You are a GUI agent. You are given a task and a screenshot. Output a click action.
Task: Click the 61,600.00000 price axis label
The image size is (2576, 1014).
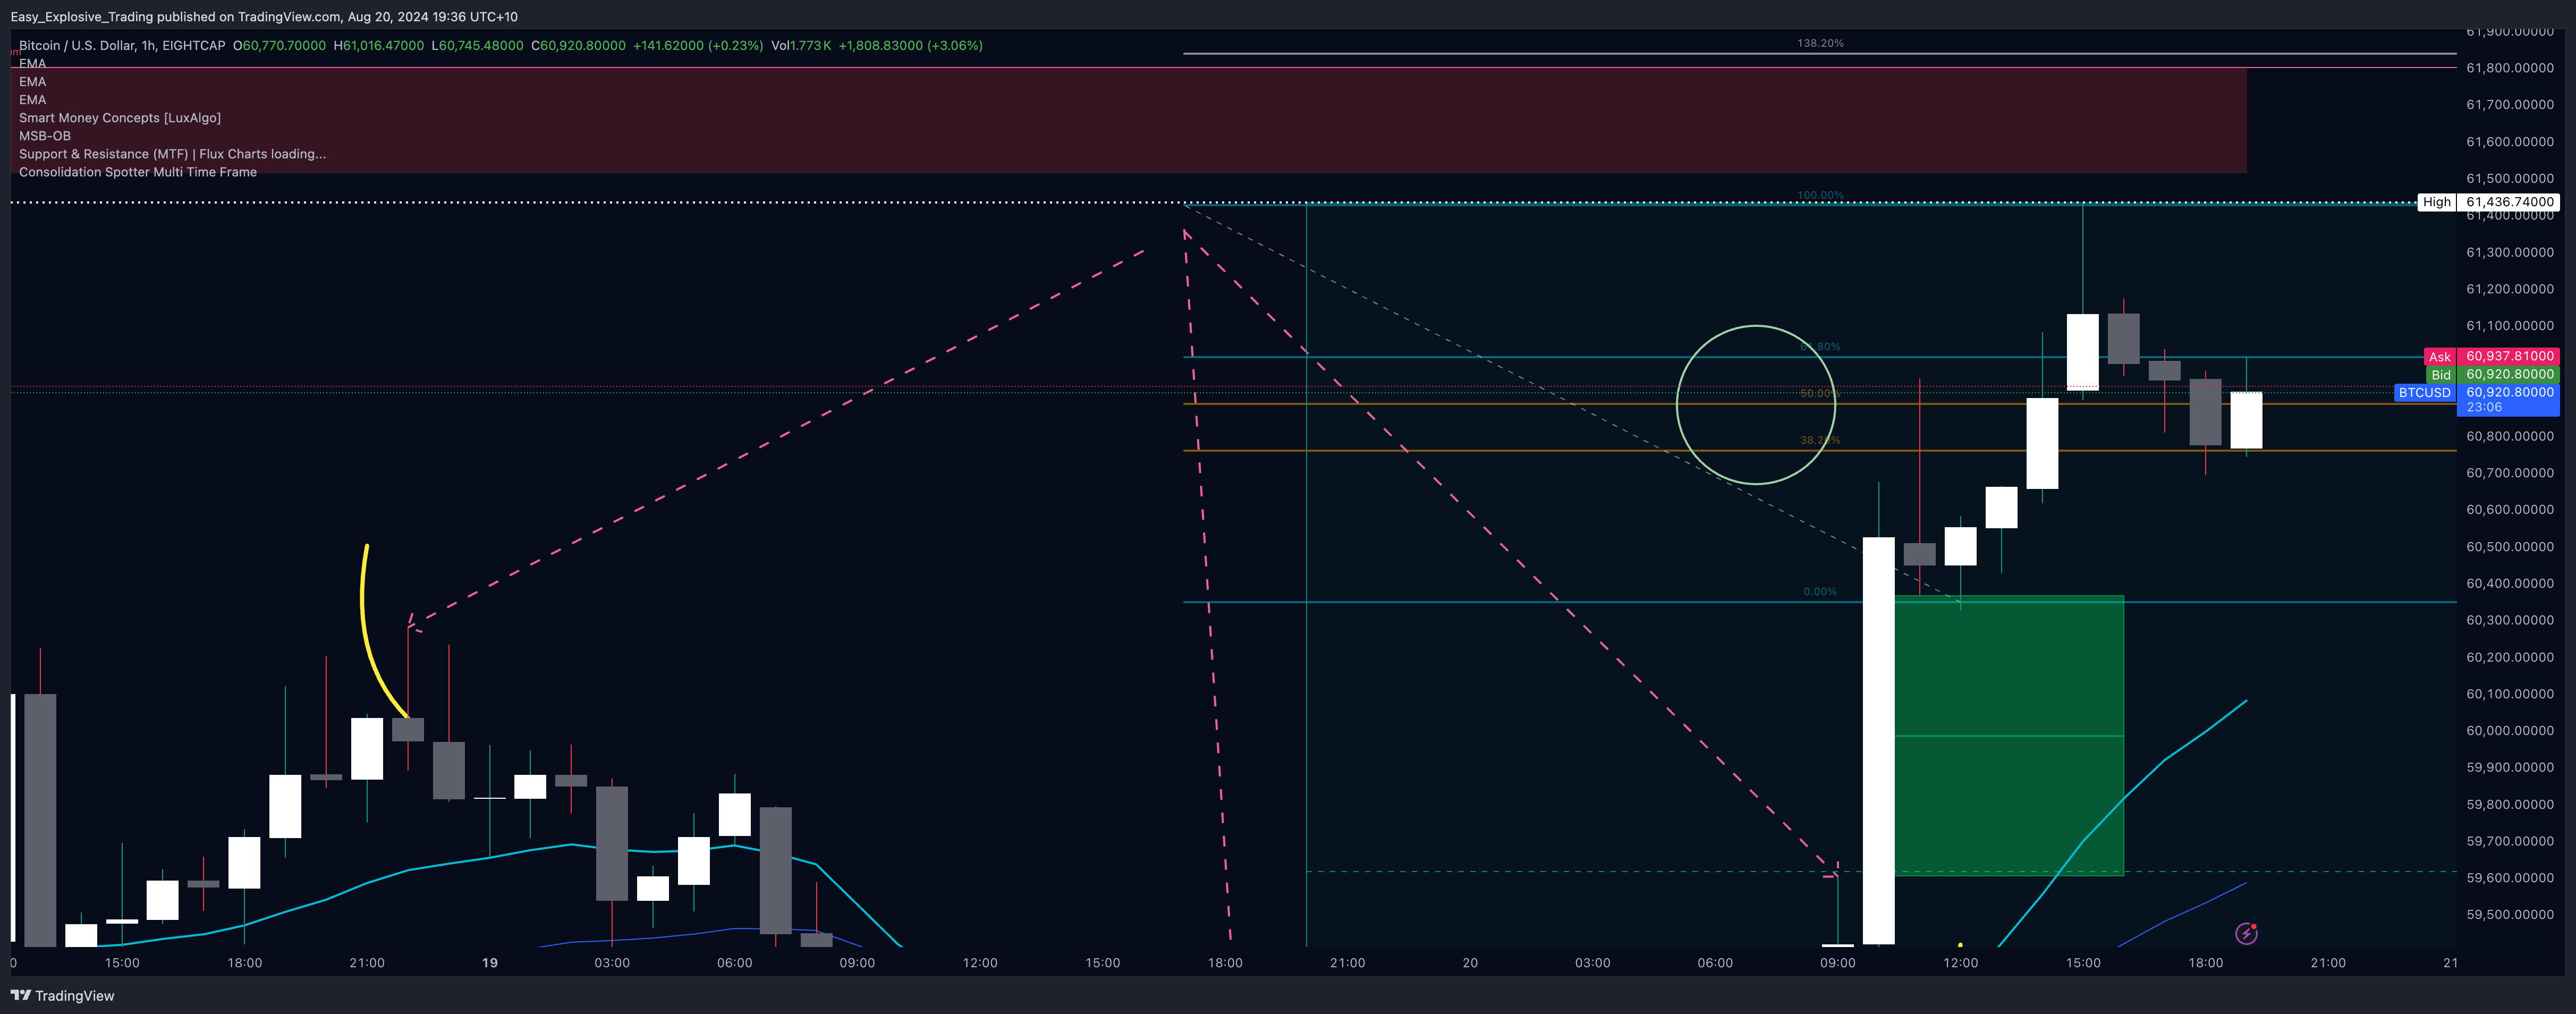[2509, 142]
